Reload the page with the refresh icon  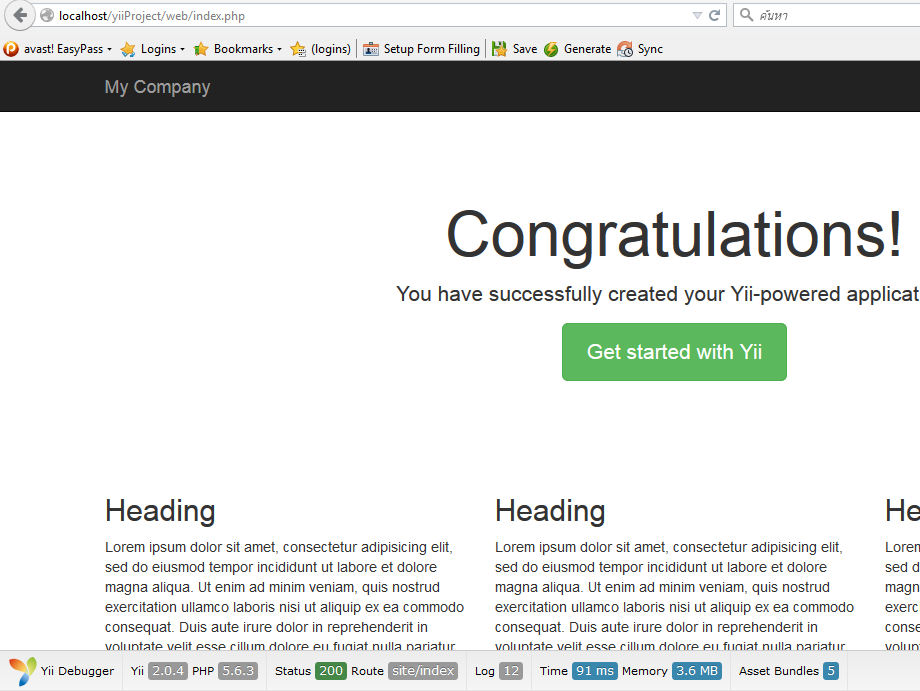click(x=714, y=15)
